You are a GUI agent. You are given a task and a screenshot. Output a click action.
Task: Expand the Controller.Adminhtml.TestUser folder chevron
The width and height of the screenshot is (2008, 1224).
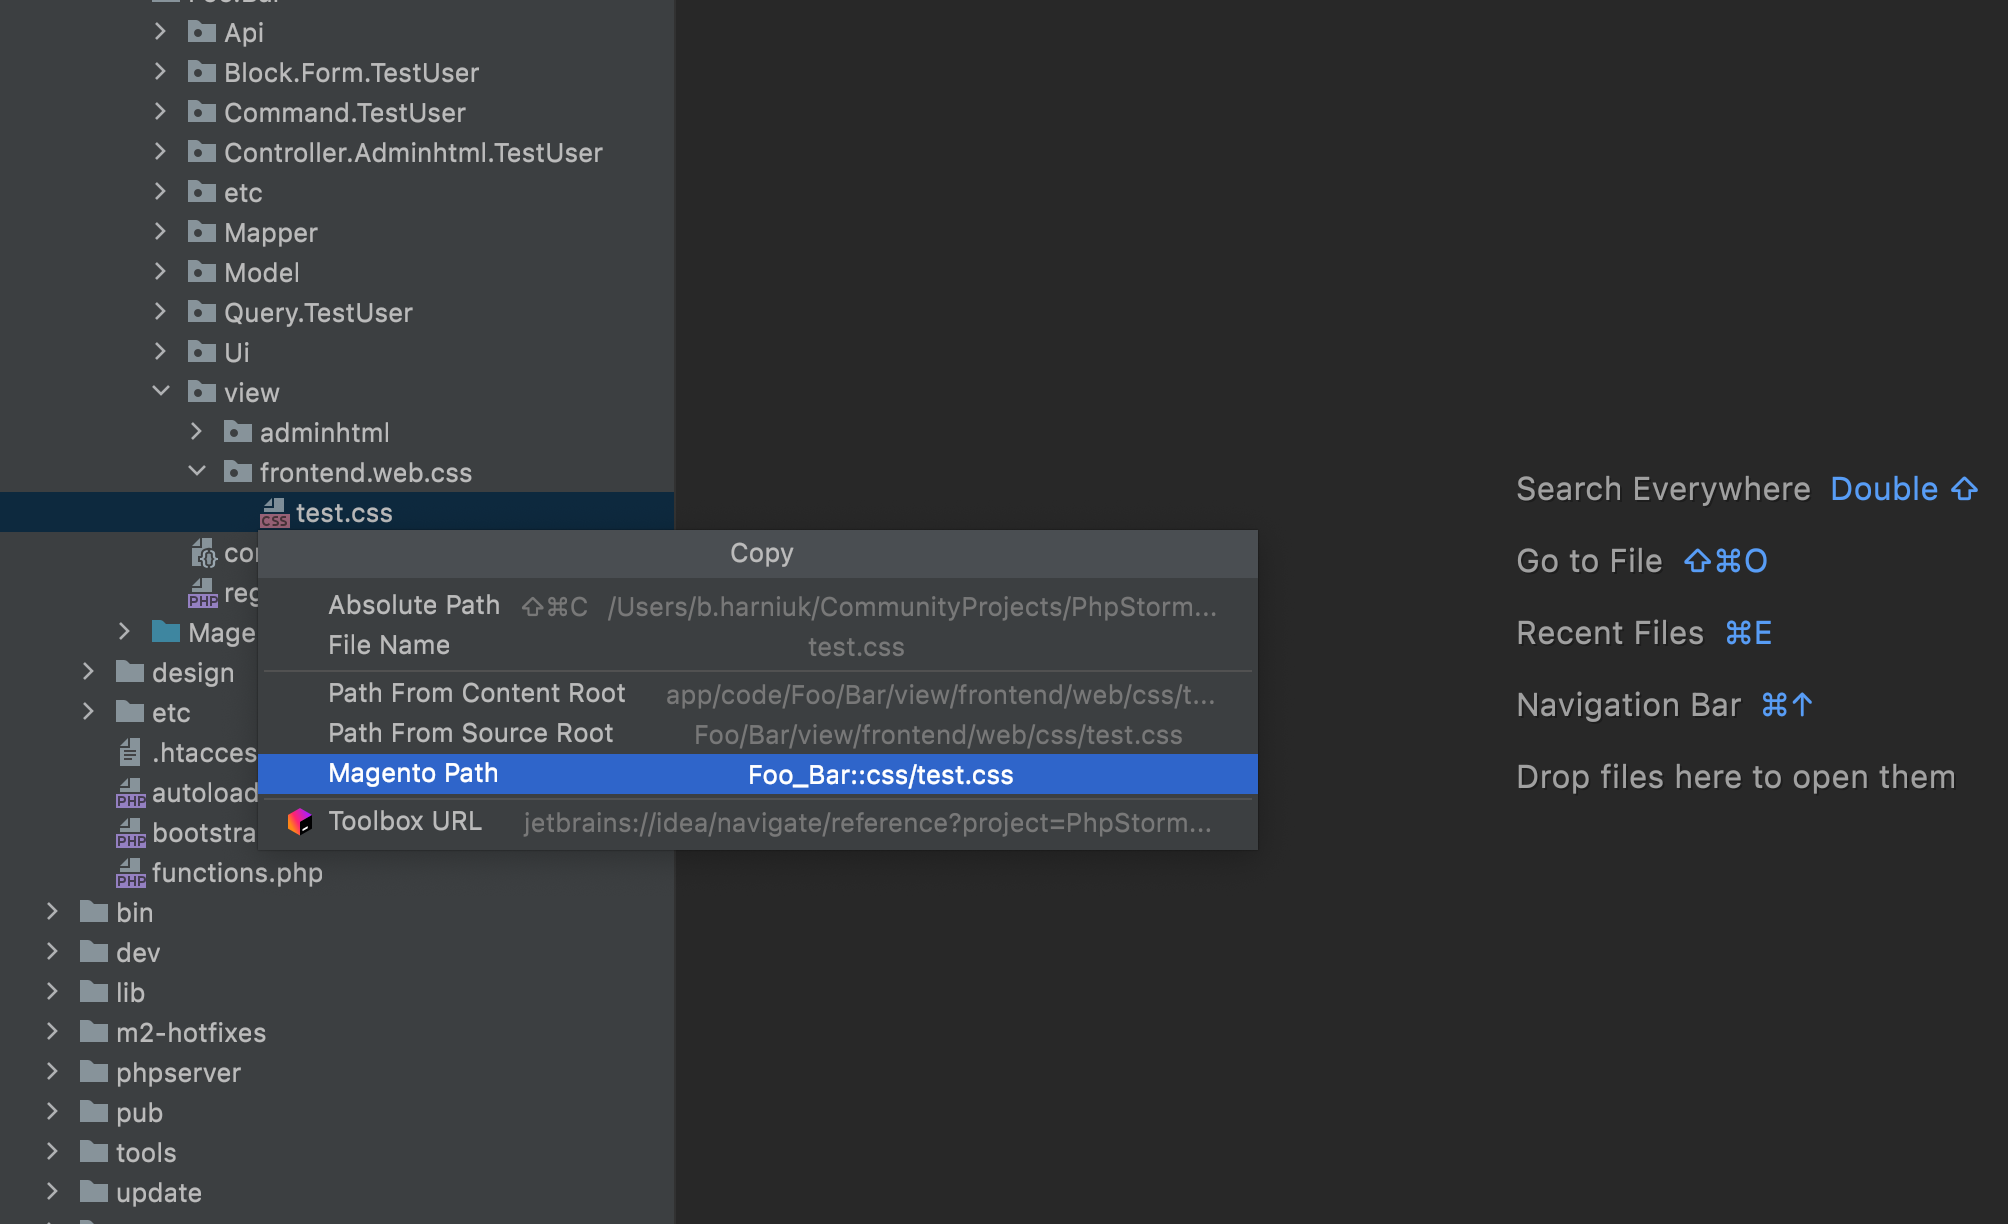pos(161,152)
